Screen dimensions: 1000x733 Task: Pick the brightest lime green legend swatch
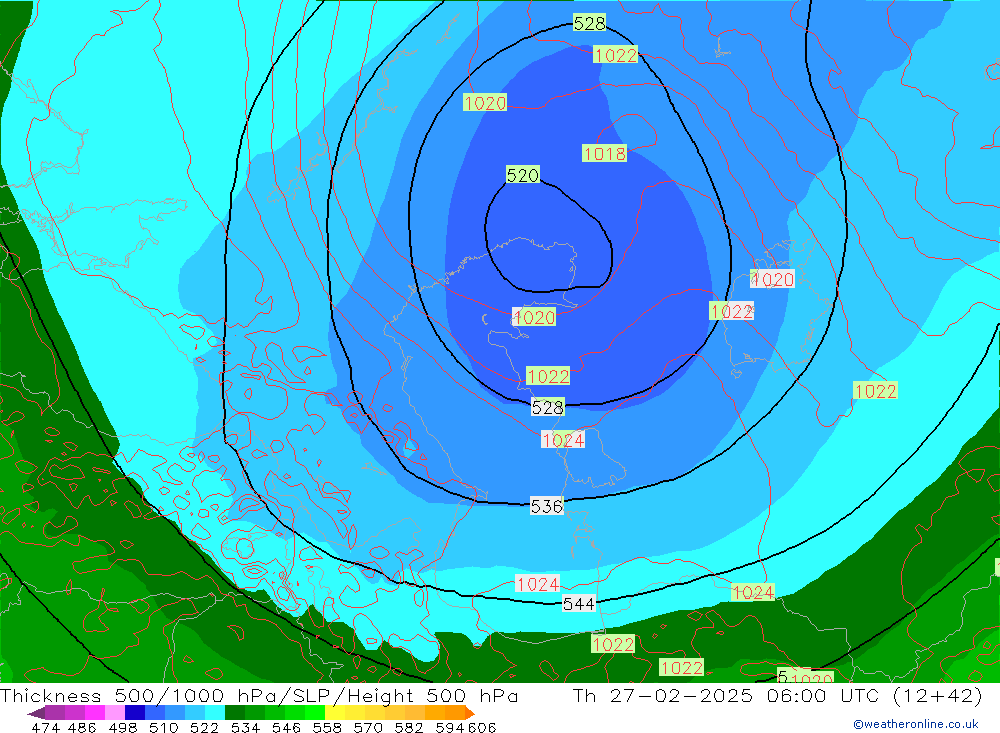pos(313,712)
